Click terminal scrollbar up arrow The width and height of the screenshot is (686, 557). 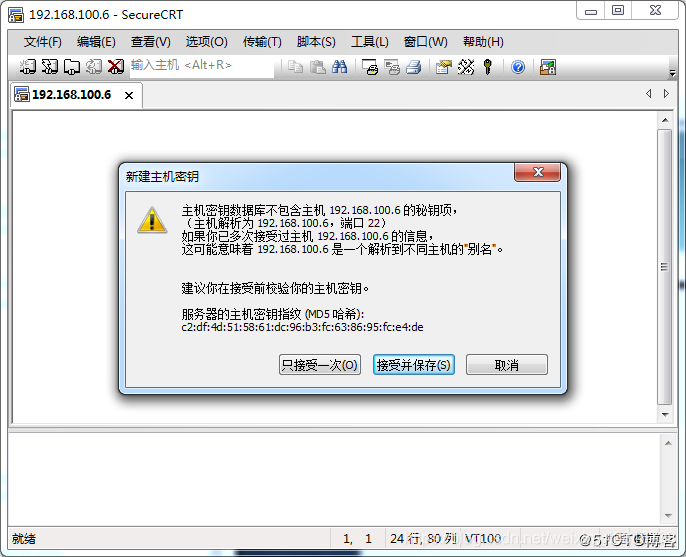(665, 120)
